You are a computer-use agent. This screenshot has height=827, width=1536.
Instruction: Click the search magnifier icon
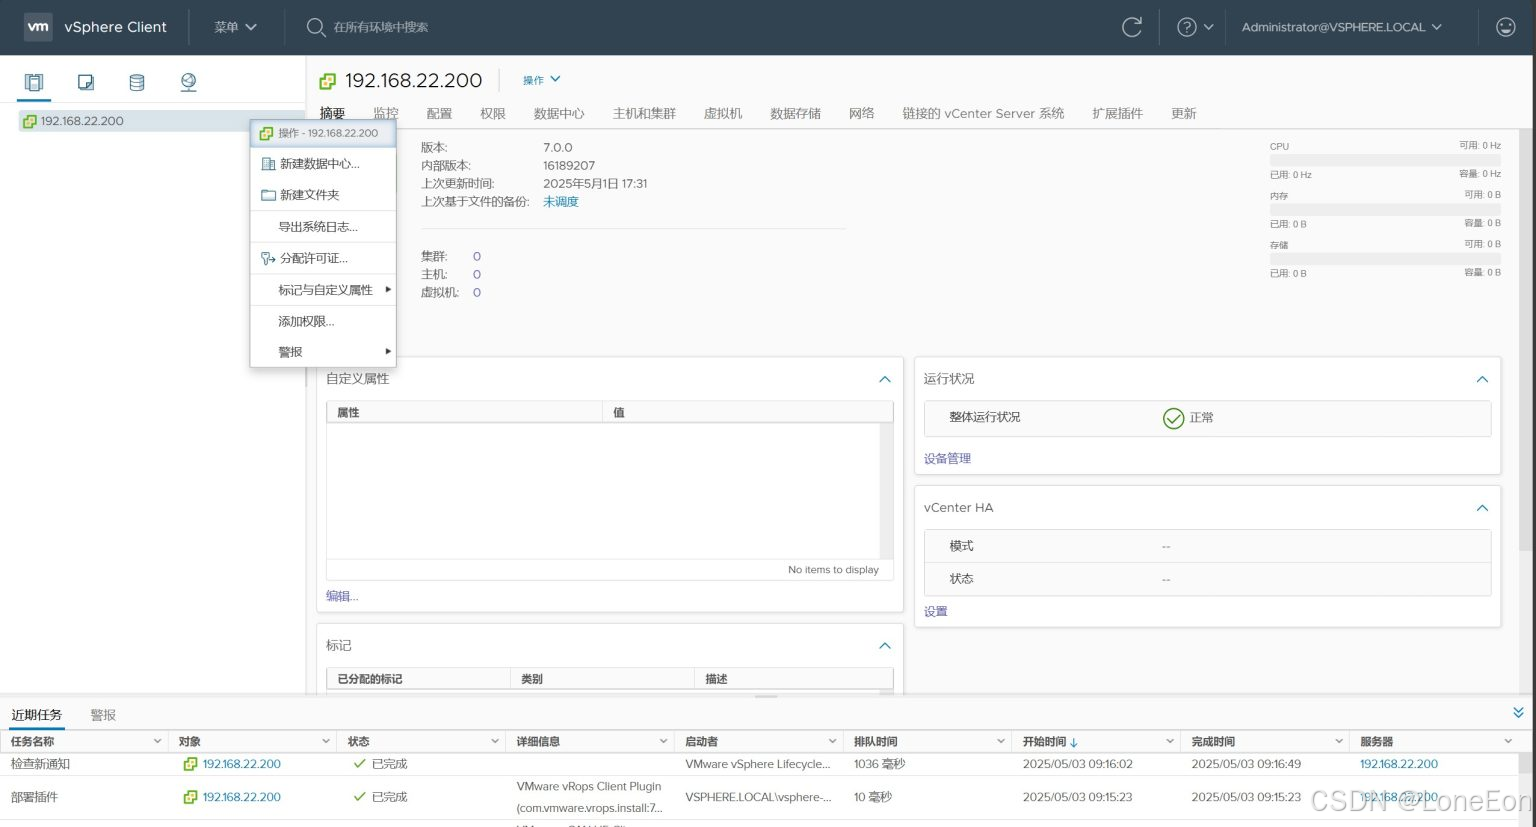coord(316,27)
